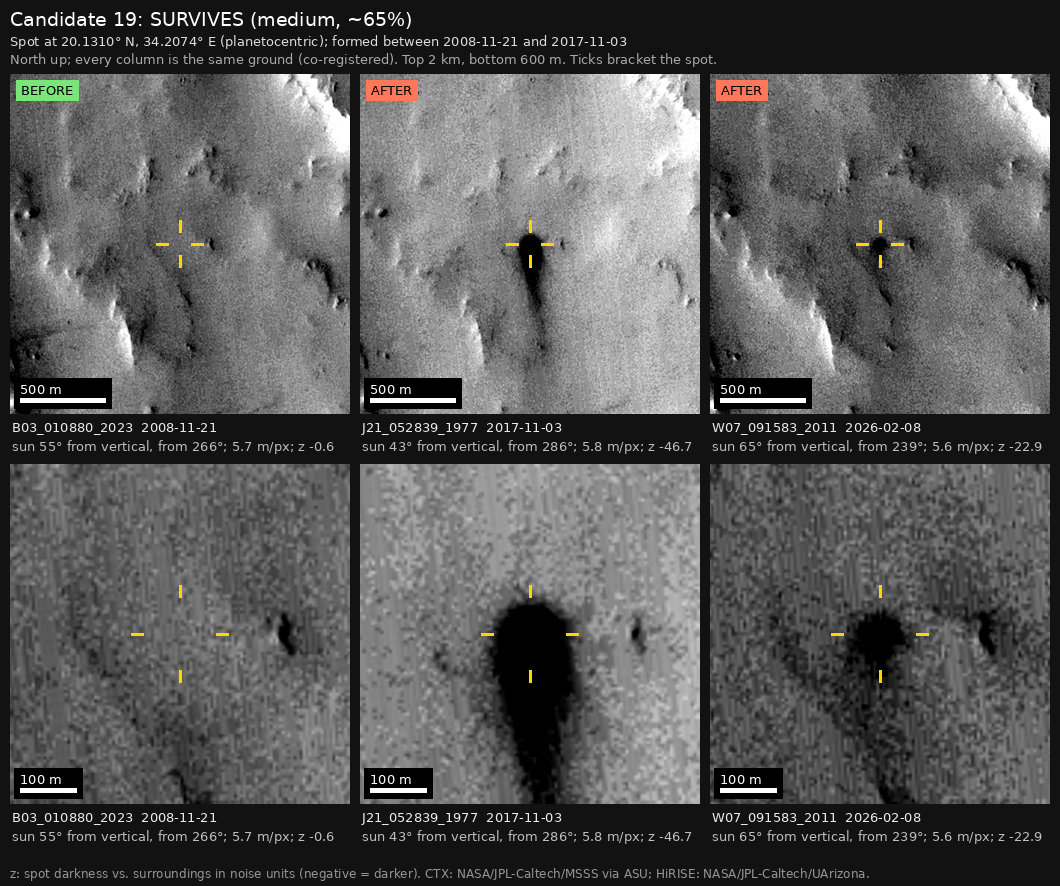Click the title 'Candidate 19: SURVIVES (medium, ~65%)'

point(211,20)
